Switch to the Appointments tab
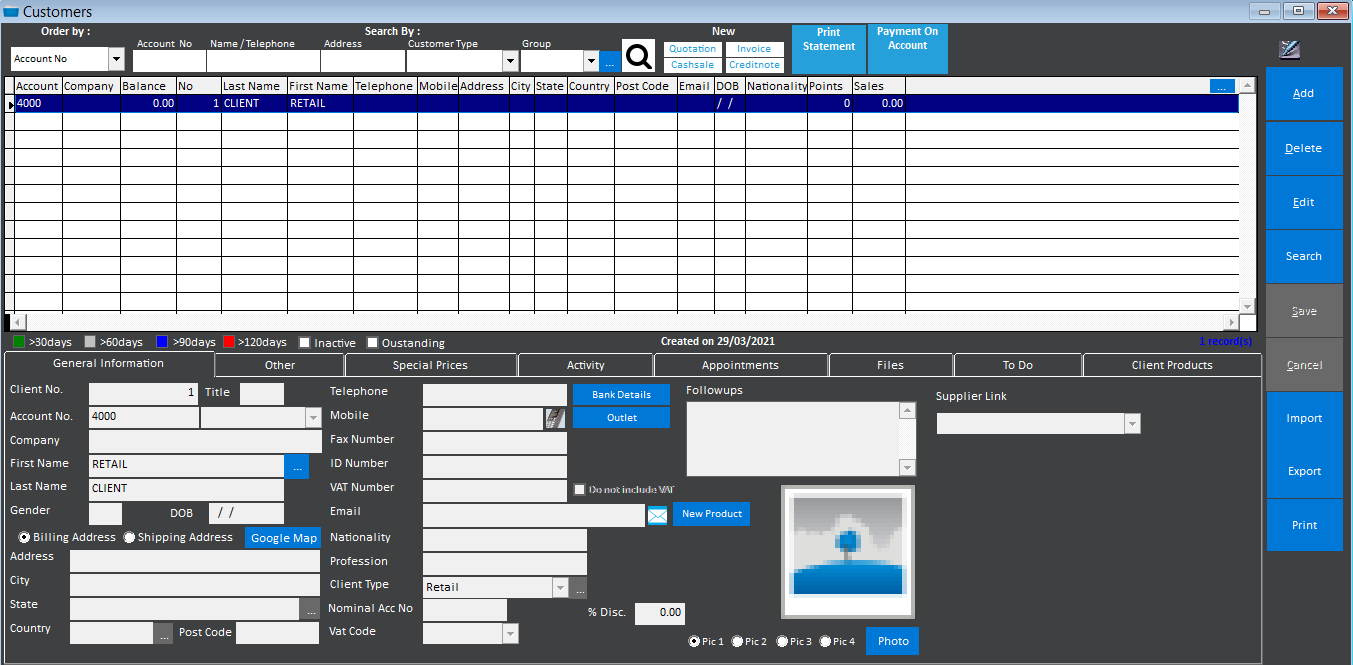Image resolution: width=1353 pixels, height=665 pixels. pos(741,364)
